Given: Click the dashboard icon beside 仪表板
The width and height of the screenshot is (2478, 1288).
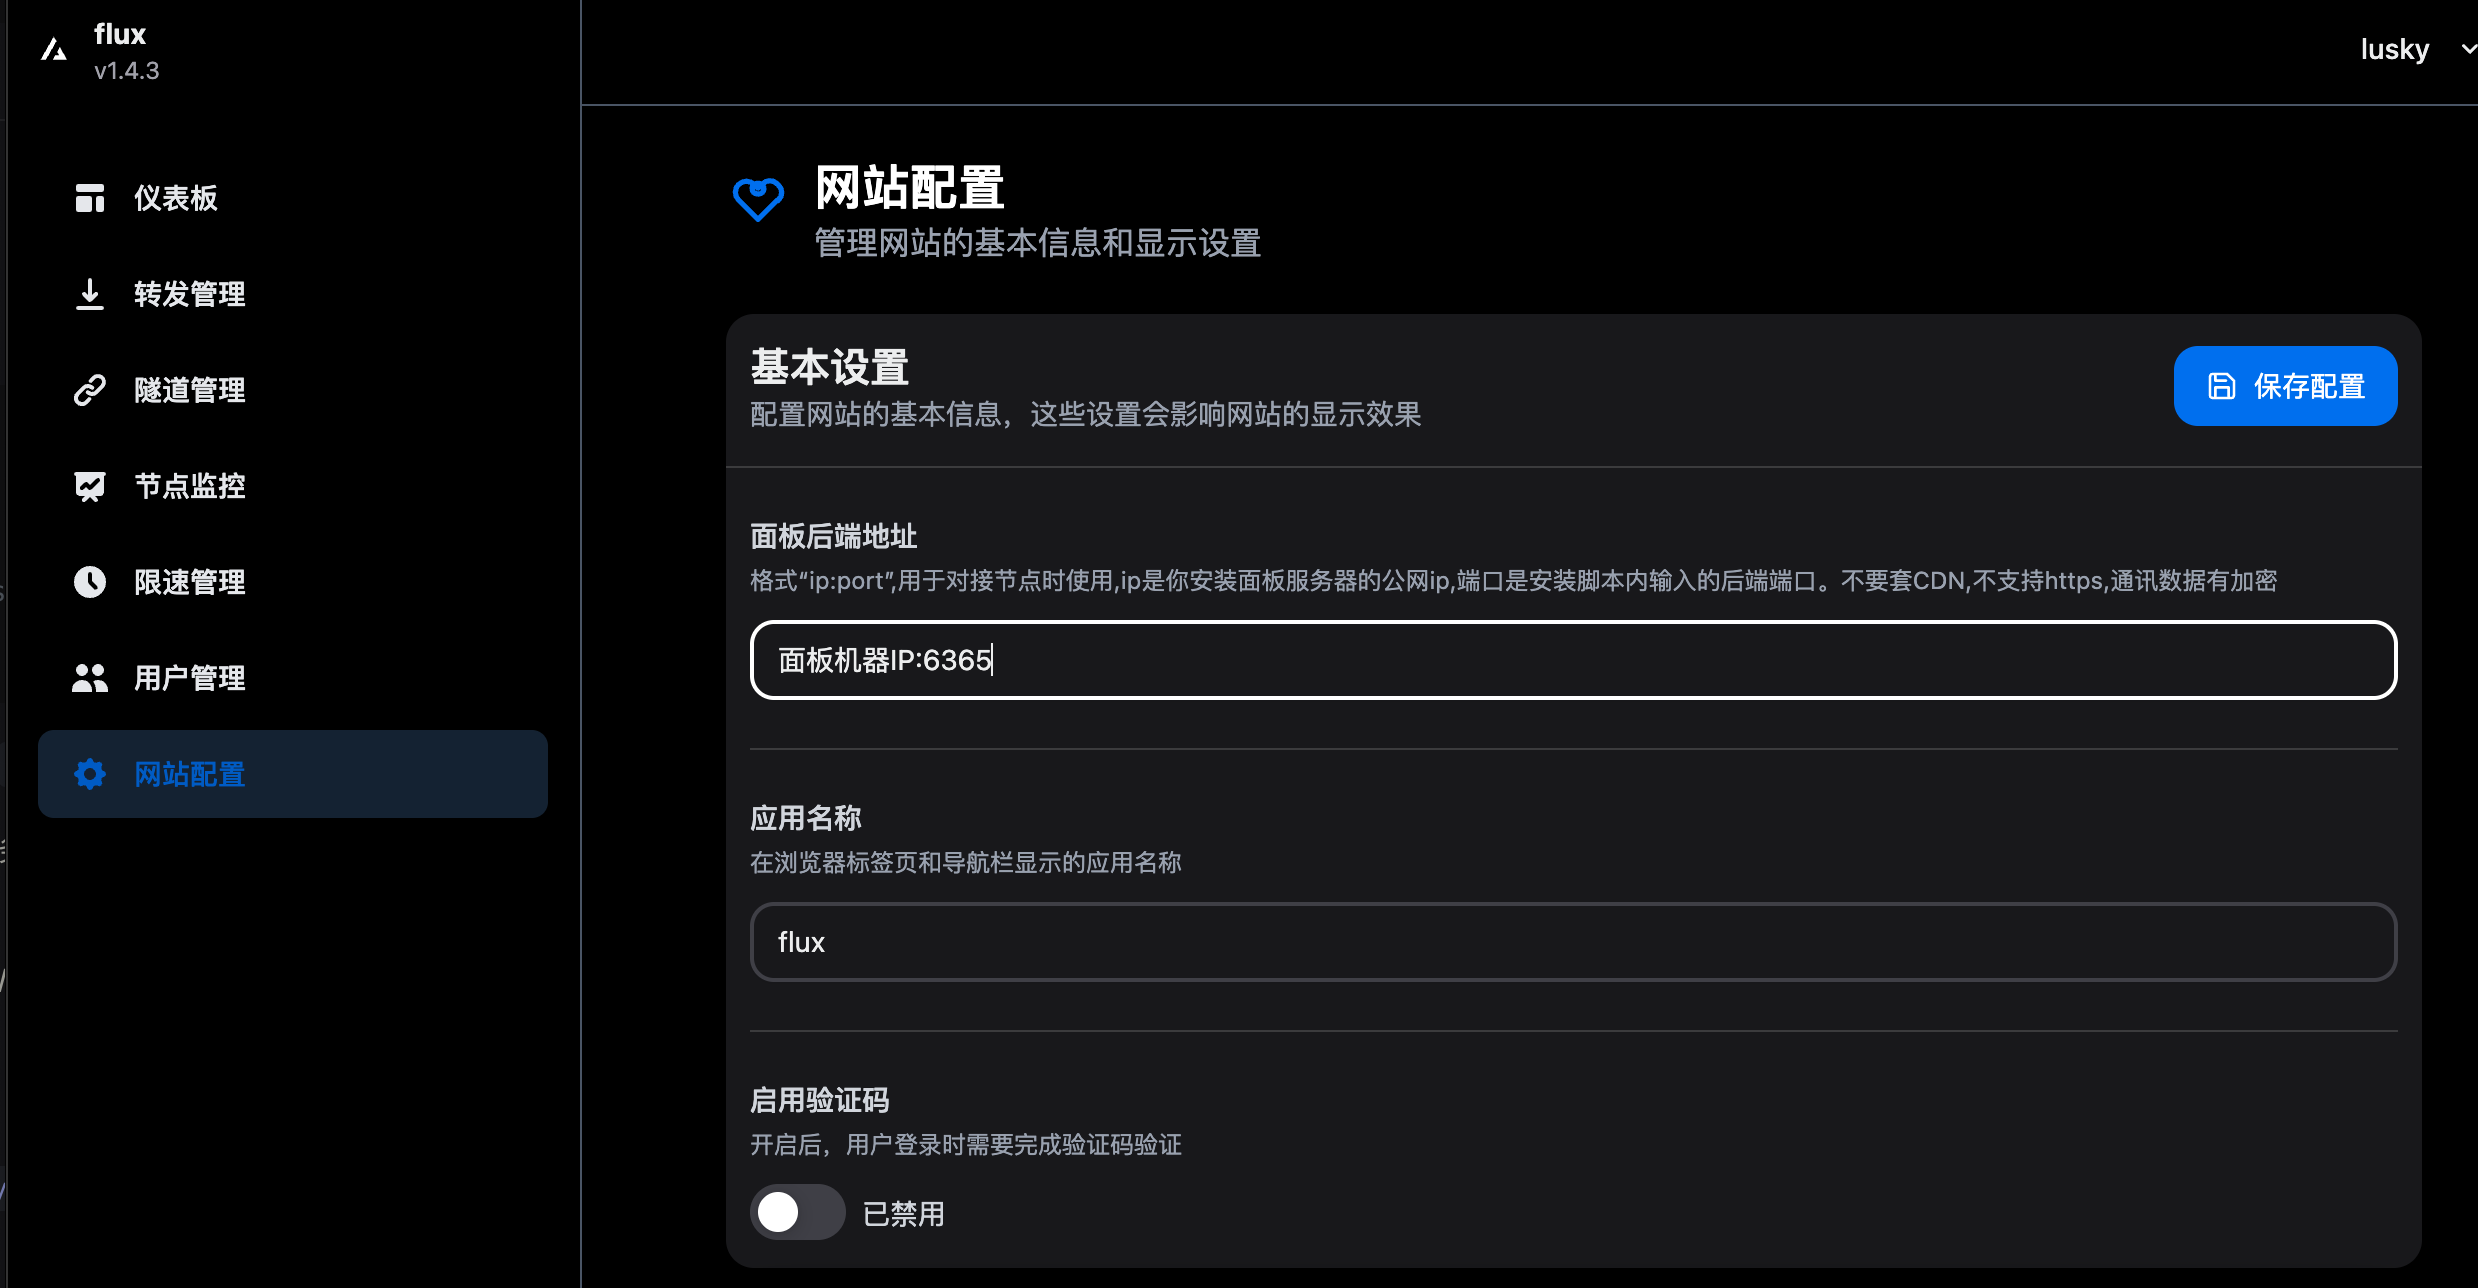Looking at the screenshot, I should click(90, 198).
